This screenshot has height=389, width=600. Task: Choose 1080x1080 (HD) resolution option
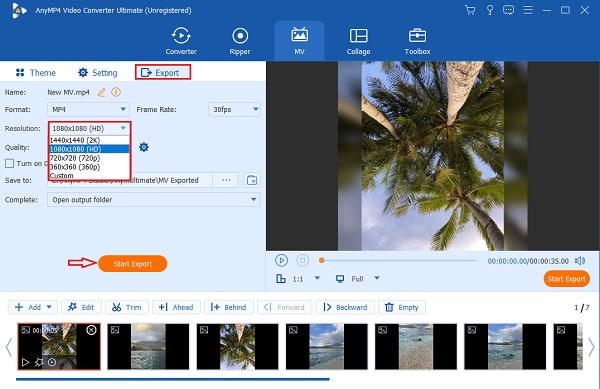click(90, 149)
